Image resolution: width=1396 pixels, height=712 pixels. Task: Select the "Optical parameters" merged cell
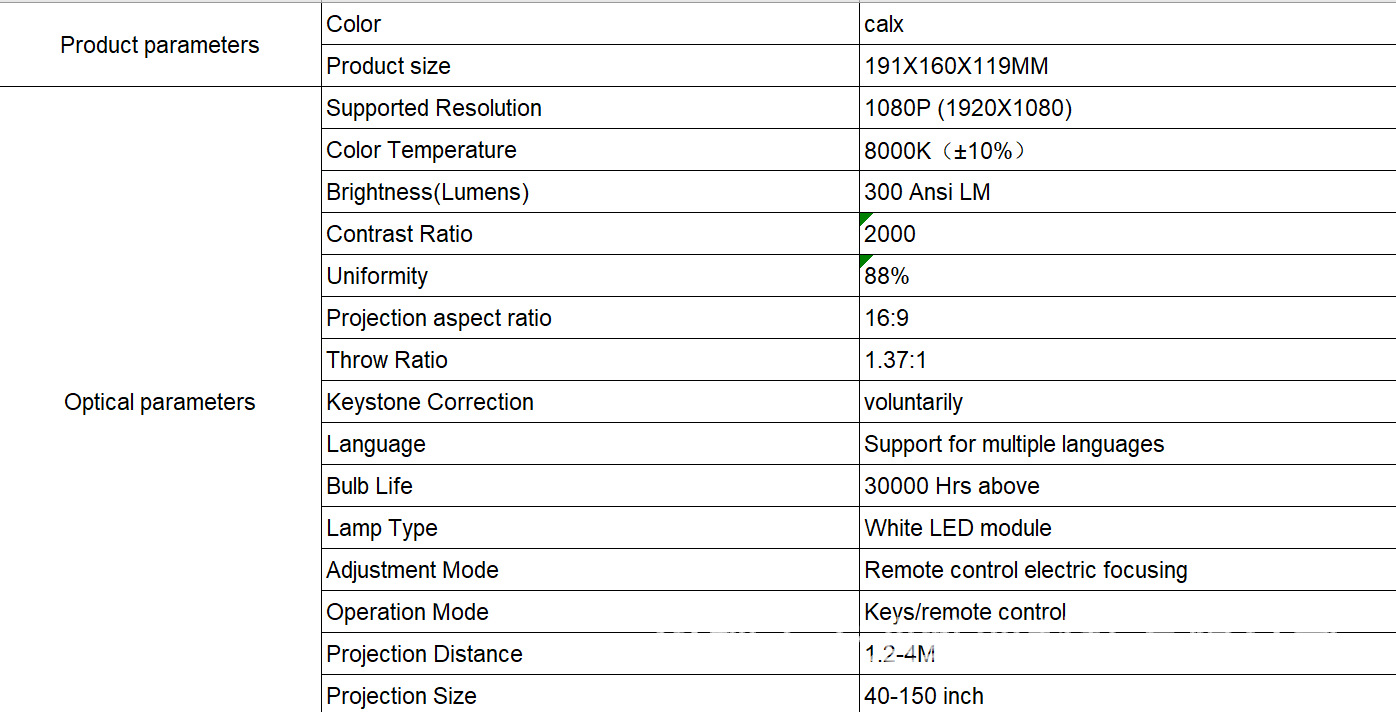(x=160, y=402)
